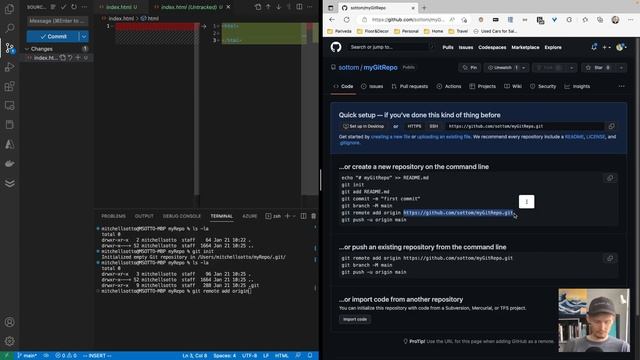640x360 pixels.
Task: Click the blue Commit button
Action: pos(53,36)
